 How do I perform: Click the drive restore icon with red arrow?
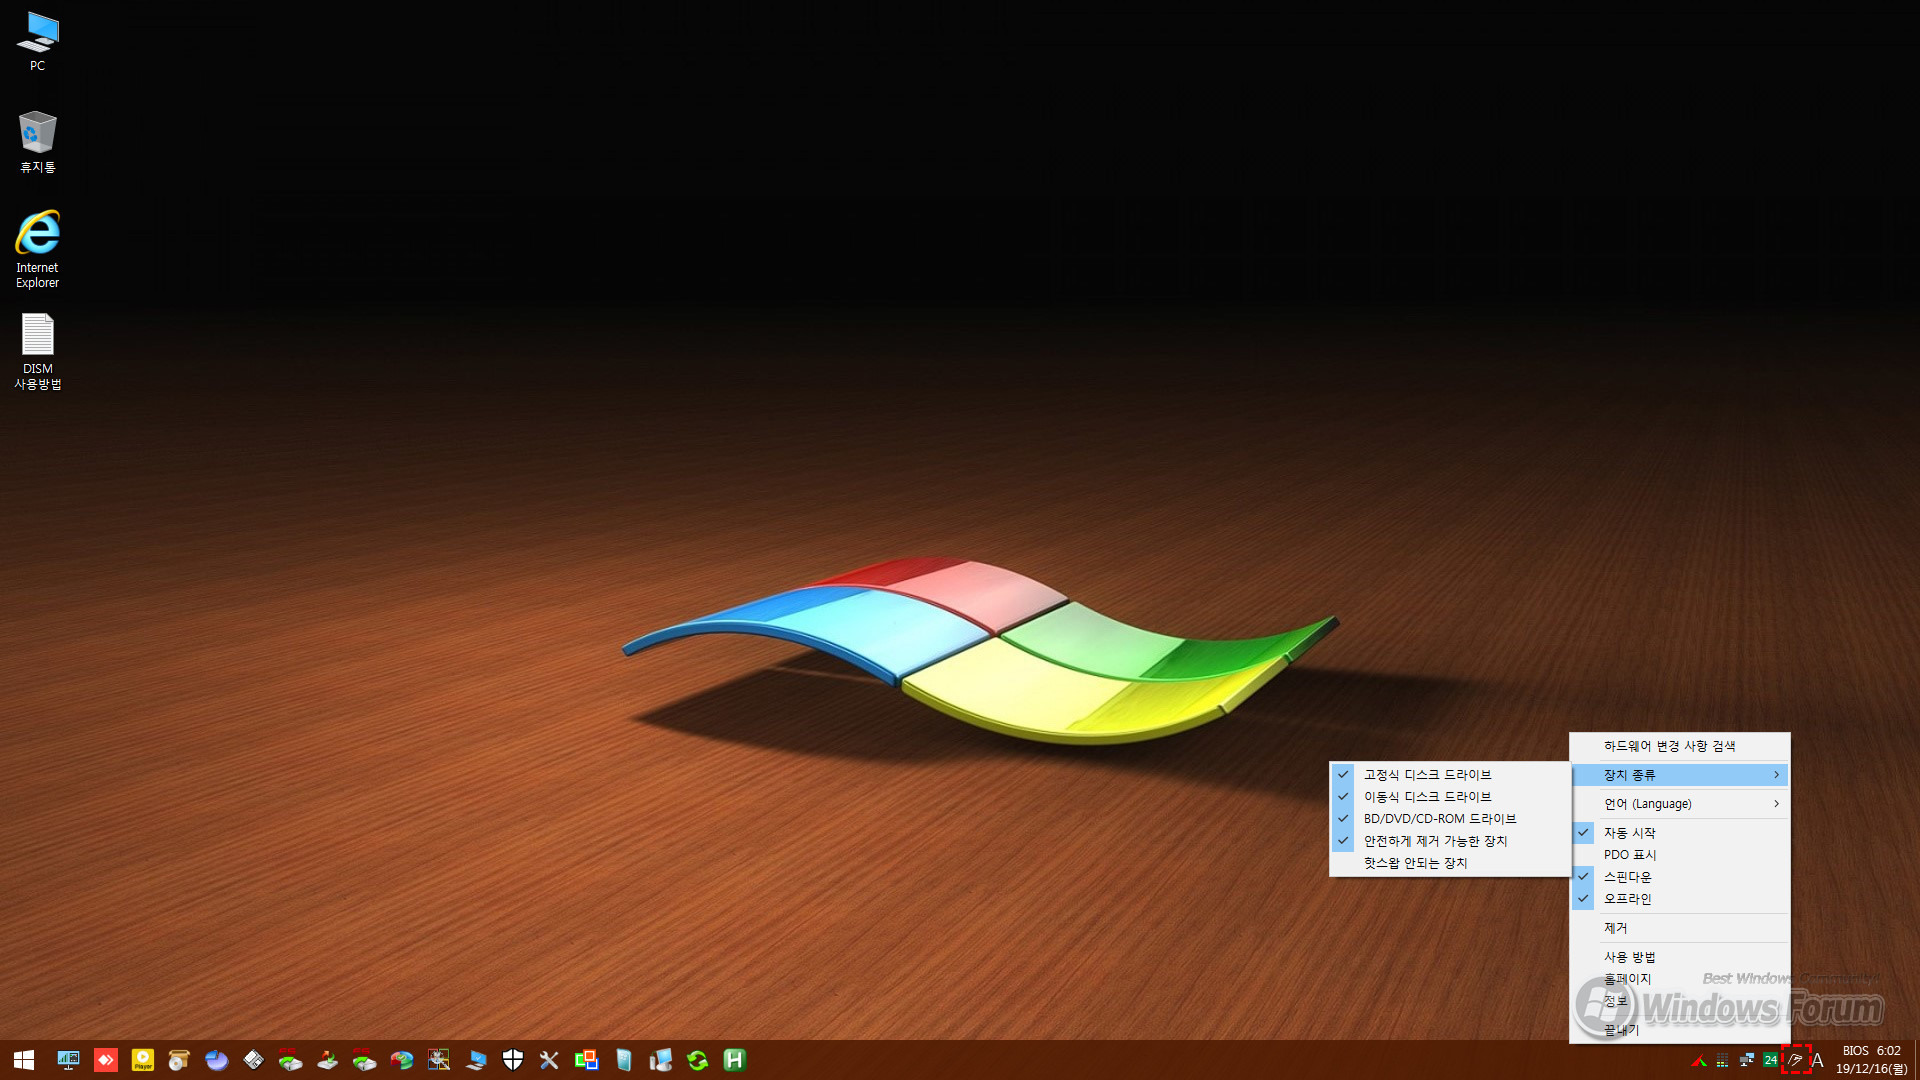pos(327,1060)
